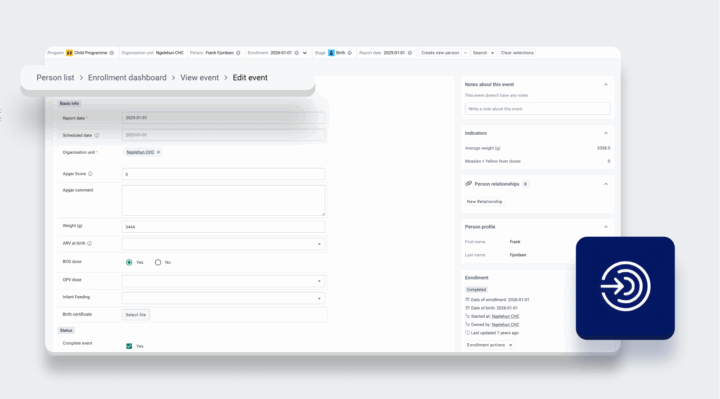Click the New Relationship button
720x399 pixels.
click(484, 202)
